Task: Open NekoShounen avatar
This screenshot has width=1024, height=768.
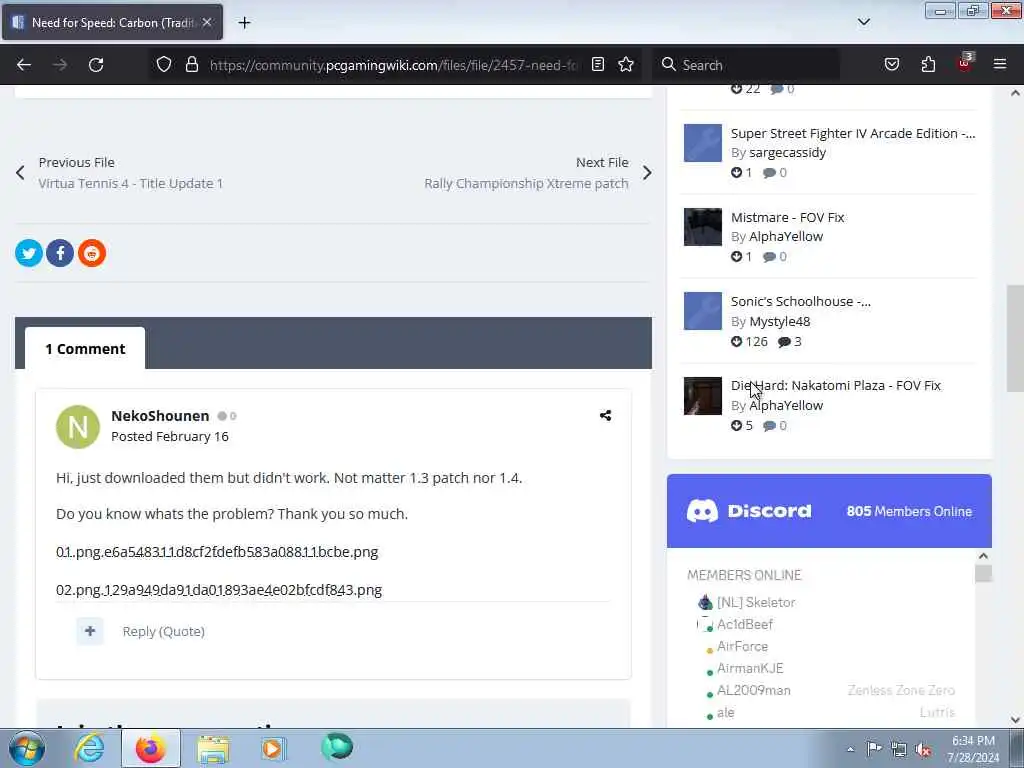Action: (78, 426)
